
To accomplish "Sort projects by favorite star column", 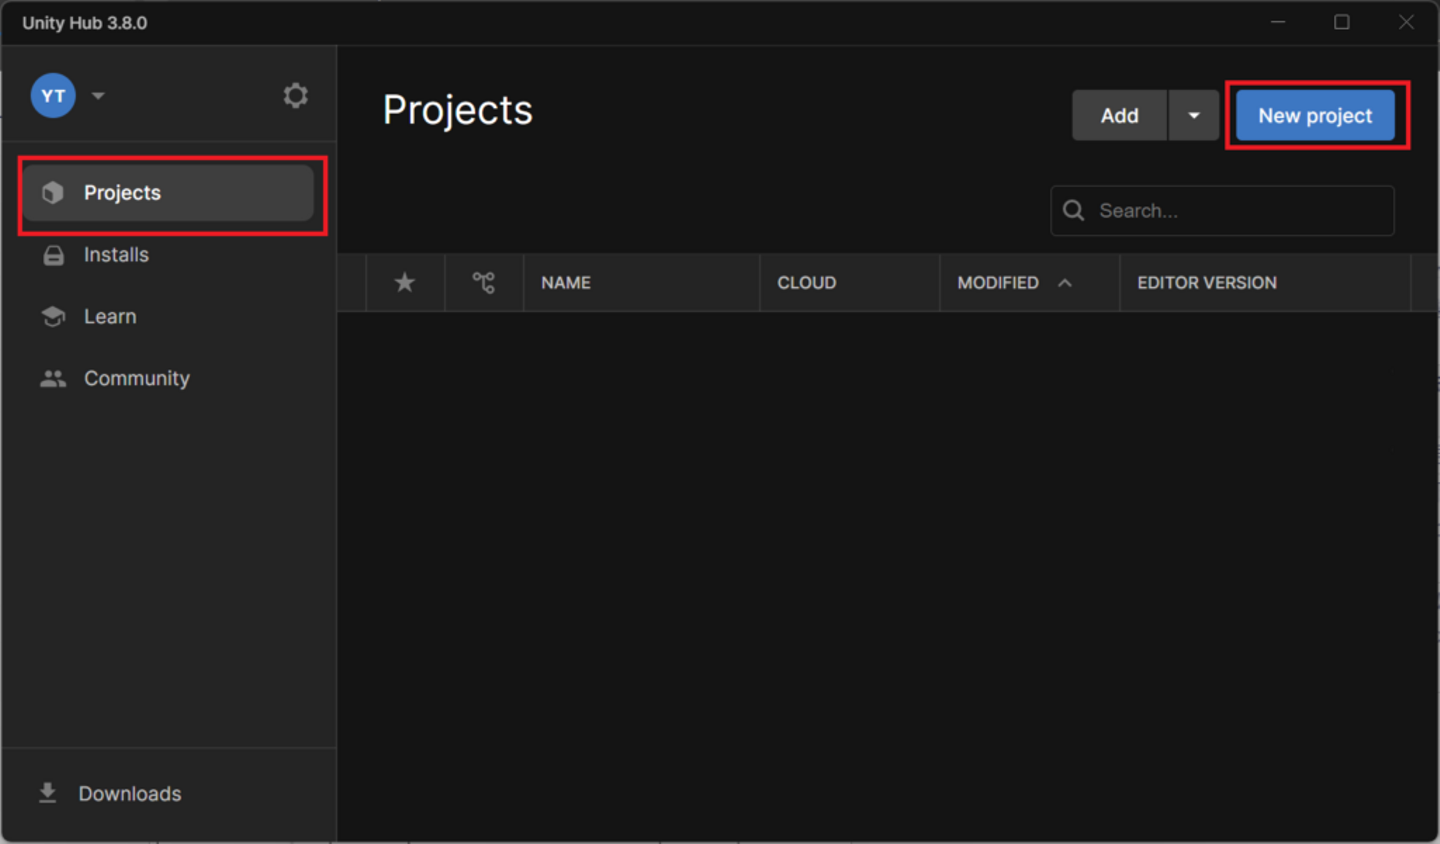I will point(405,283).
